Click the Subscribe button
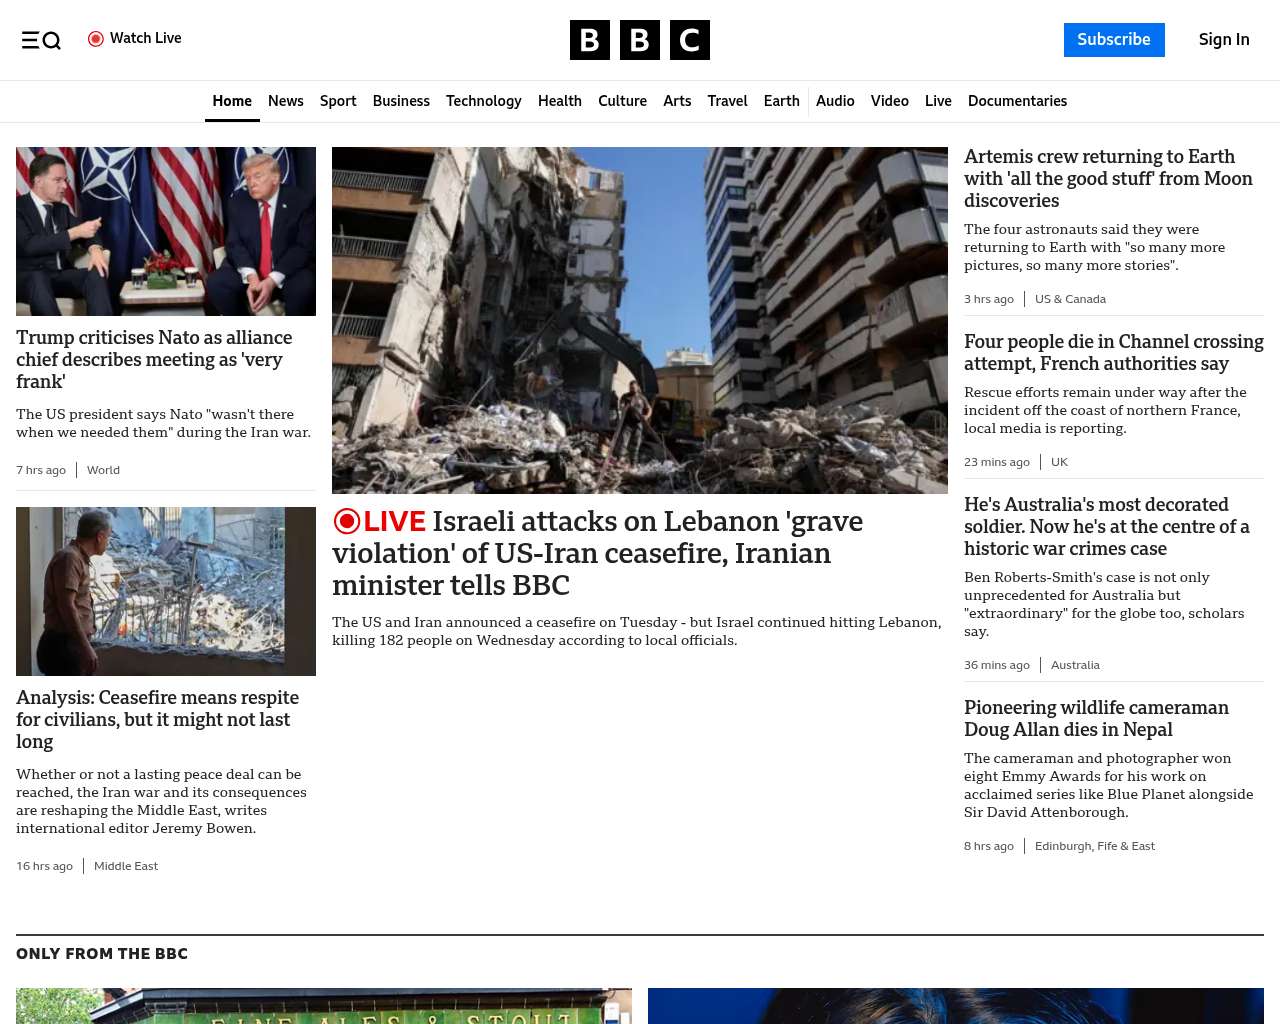Image resolution: width=1280 pixels, height=1024 pixels. tap(1114, 40)
